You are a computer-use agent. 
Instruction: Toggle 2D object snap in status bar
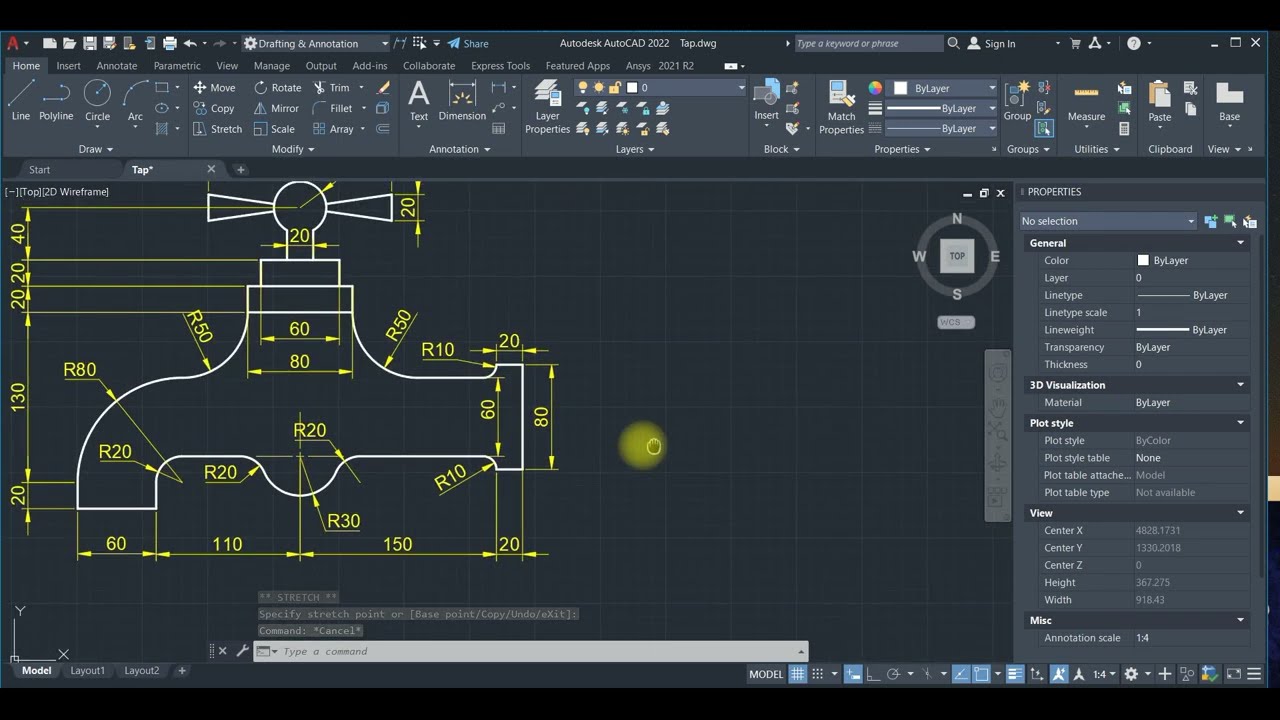pos(981,674)
